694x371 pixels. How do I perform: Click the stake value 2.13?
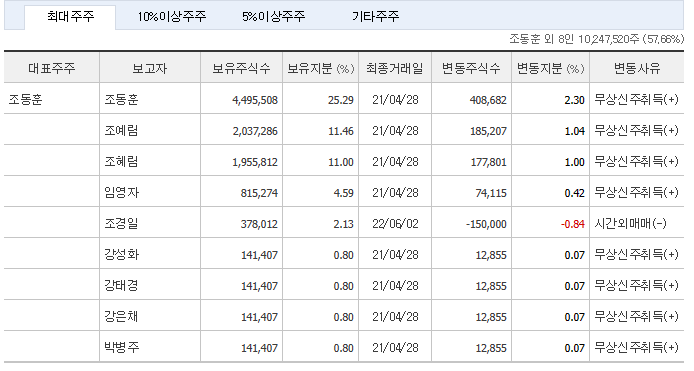[x=343, y=224]
